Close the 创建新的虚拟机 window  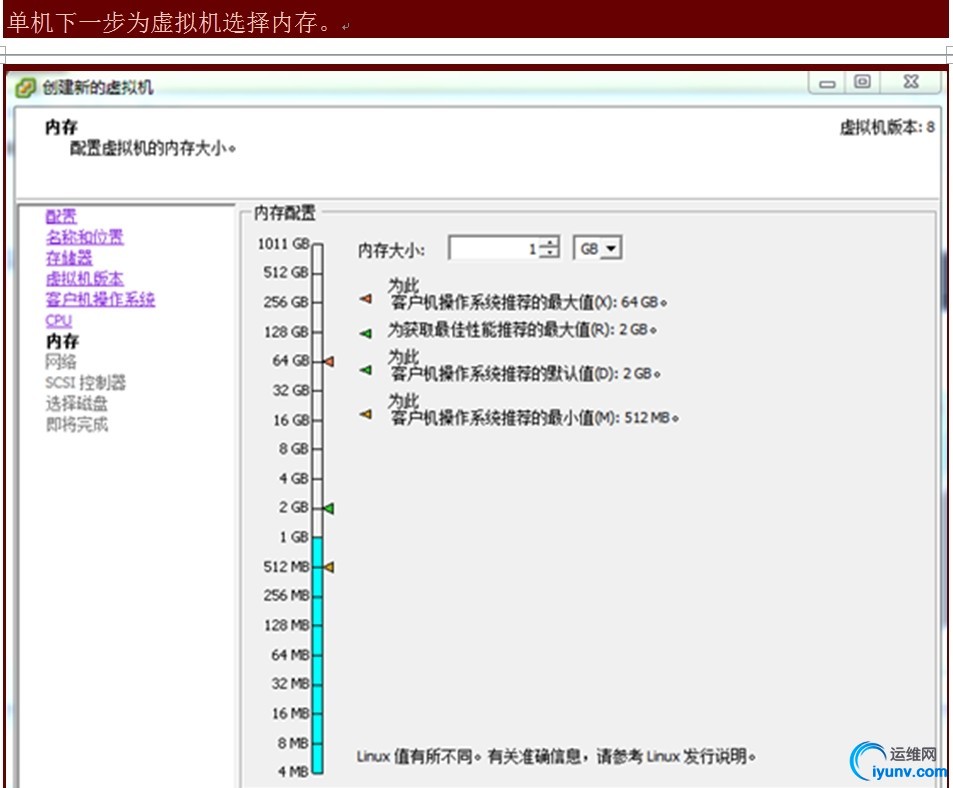[x=910, y=82]
